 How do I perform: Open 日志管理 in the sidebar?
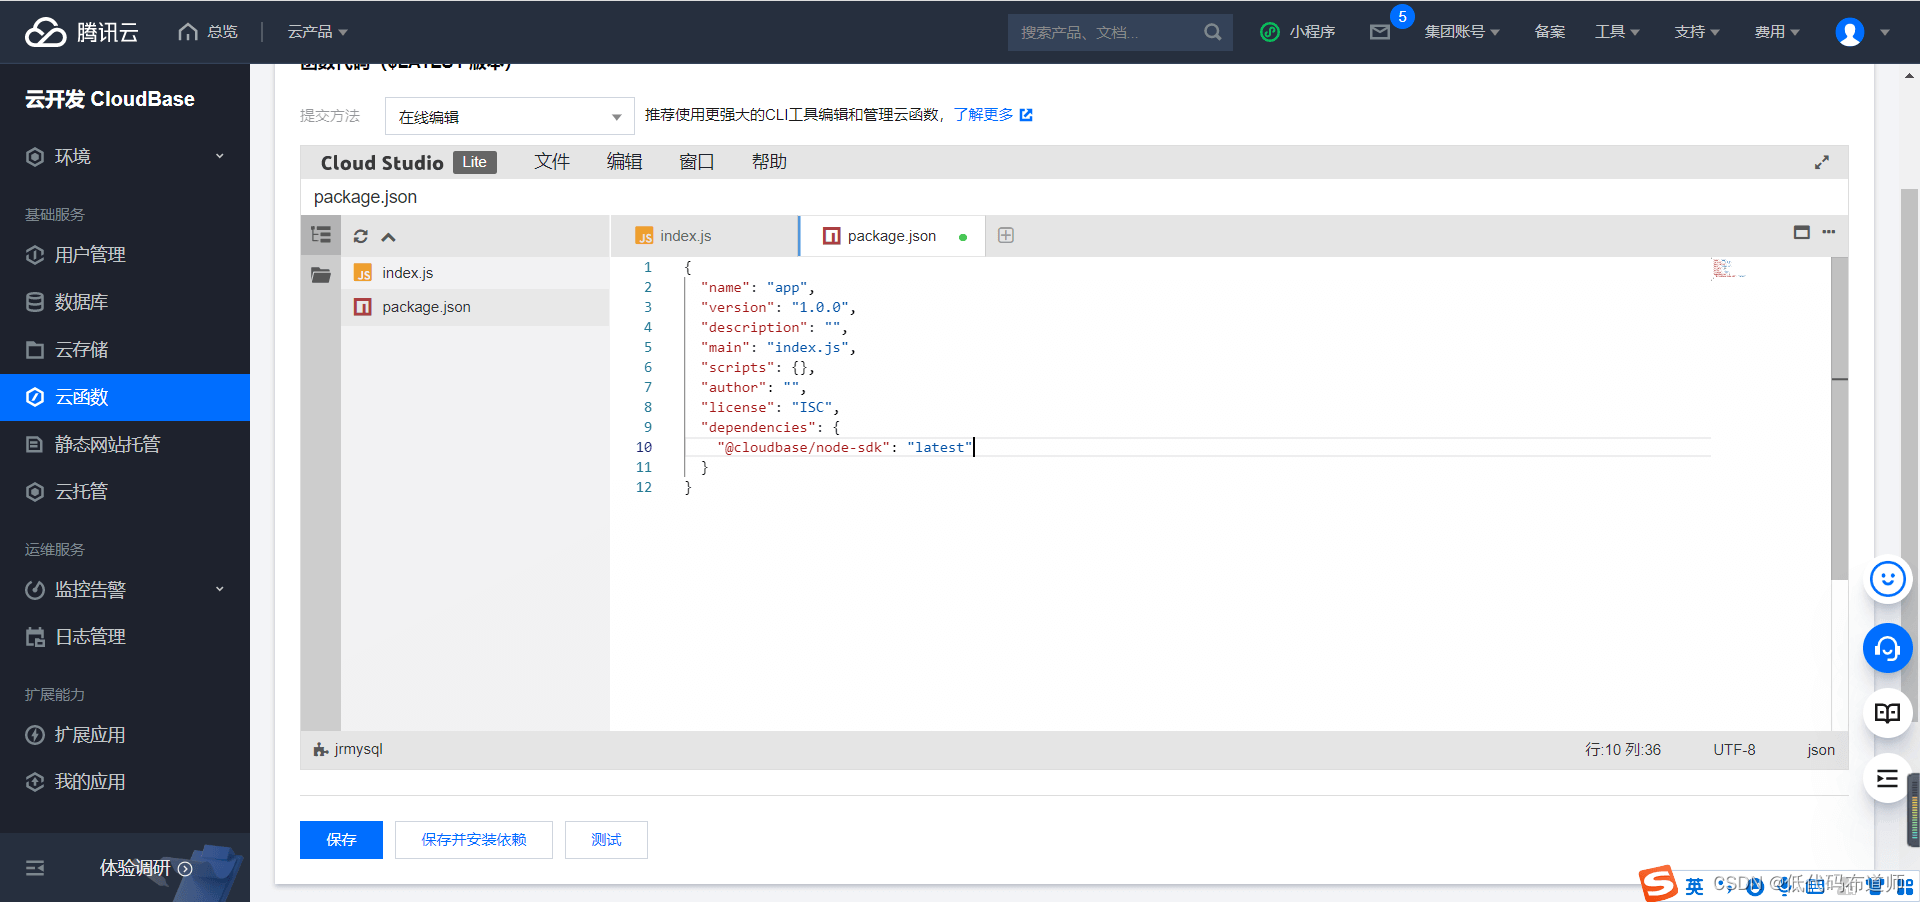point(125,637)
